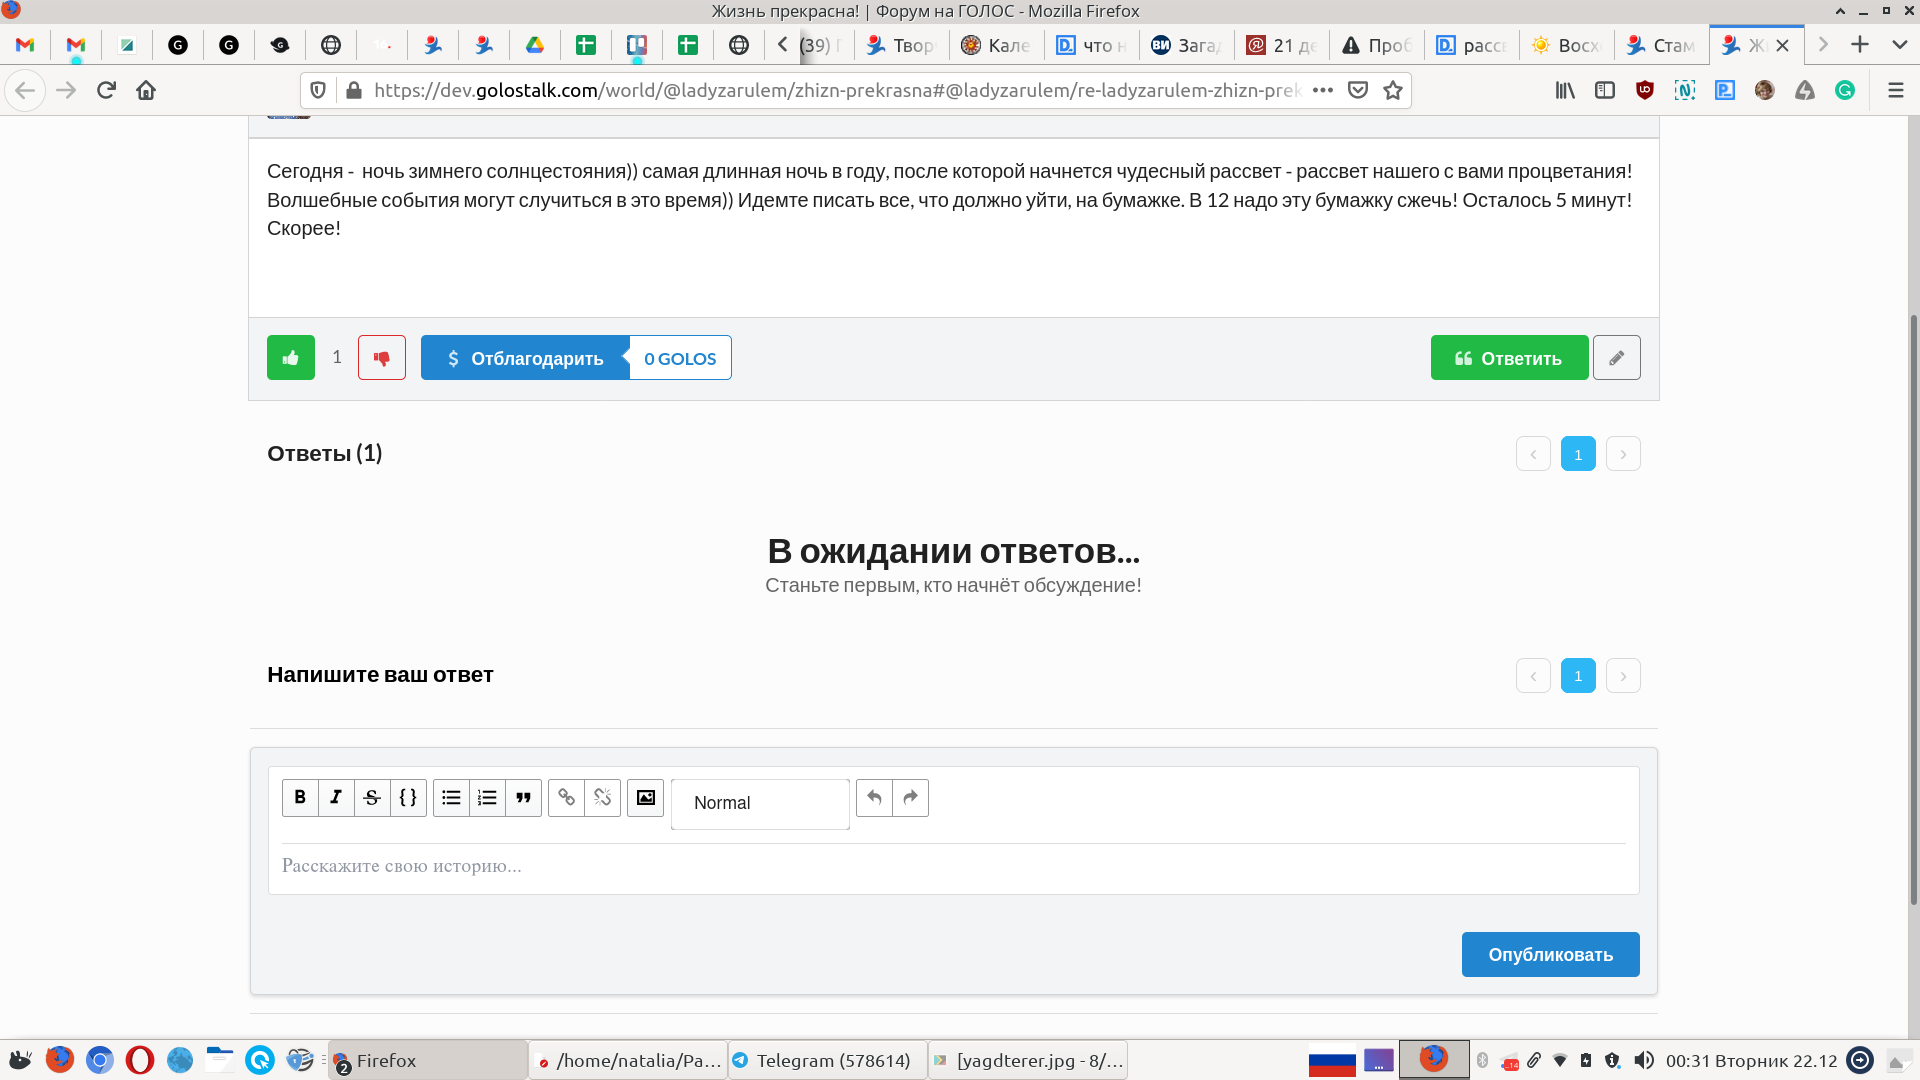Insert image using editor toolbar icon
The image size is (1920, 1080).
pos(645,798)
